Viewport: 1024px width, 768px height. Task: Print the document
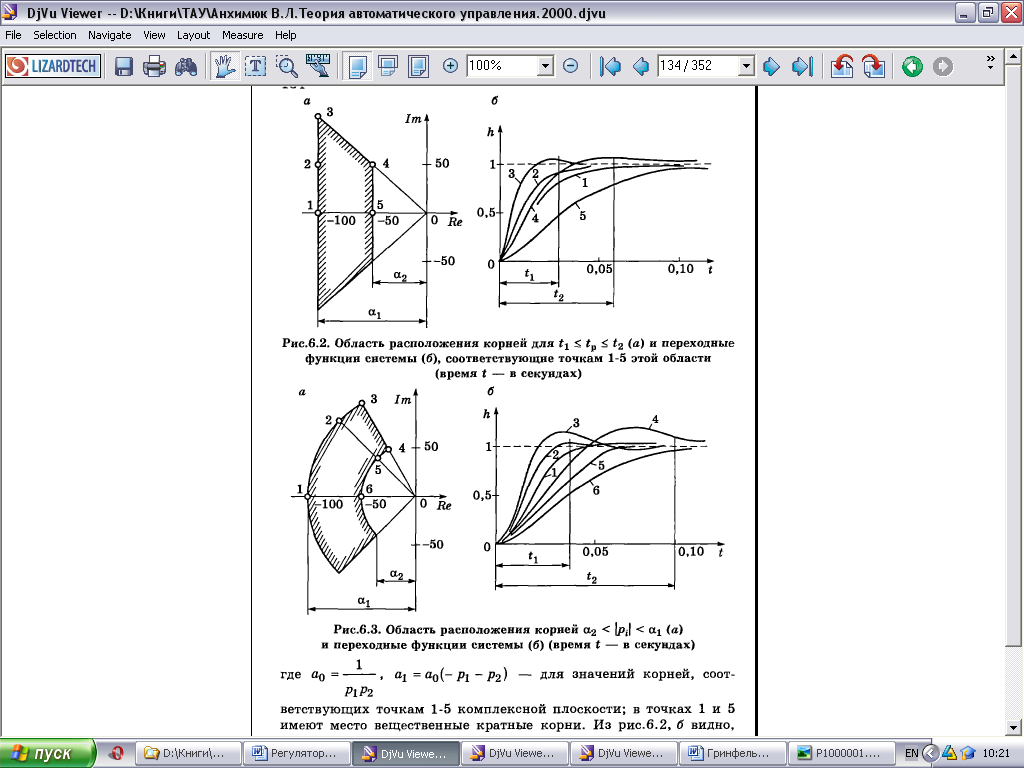(x=154, y=66)
